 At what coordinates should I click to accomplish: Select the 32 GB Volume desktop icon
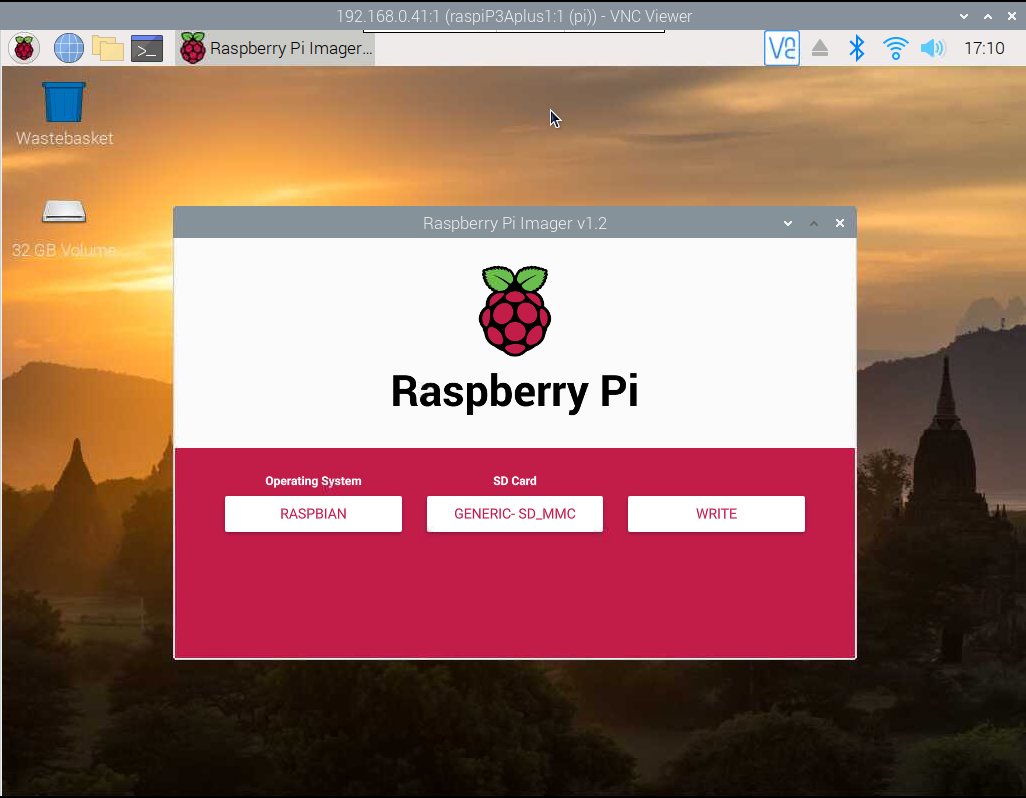(64, 228)
